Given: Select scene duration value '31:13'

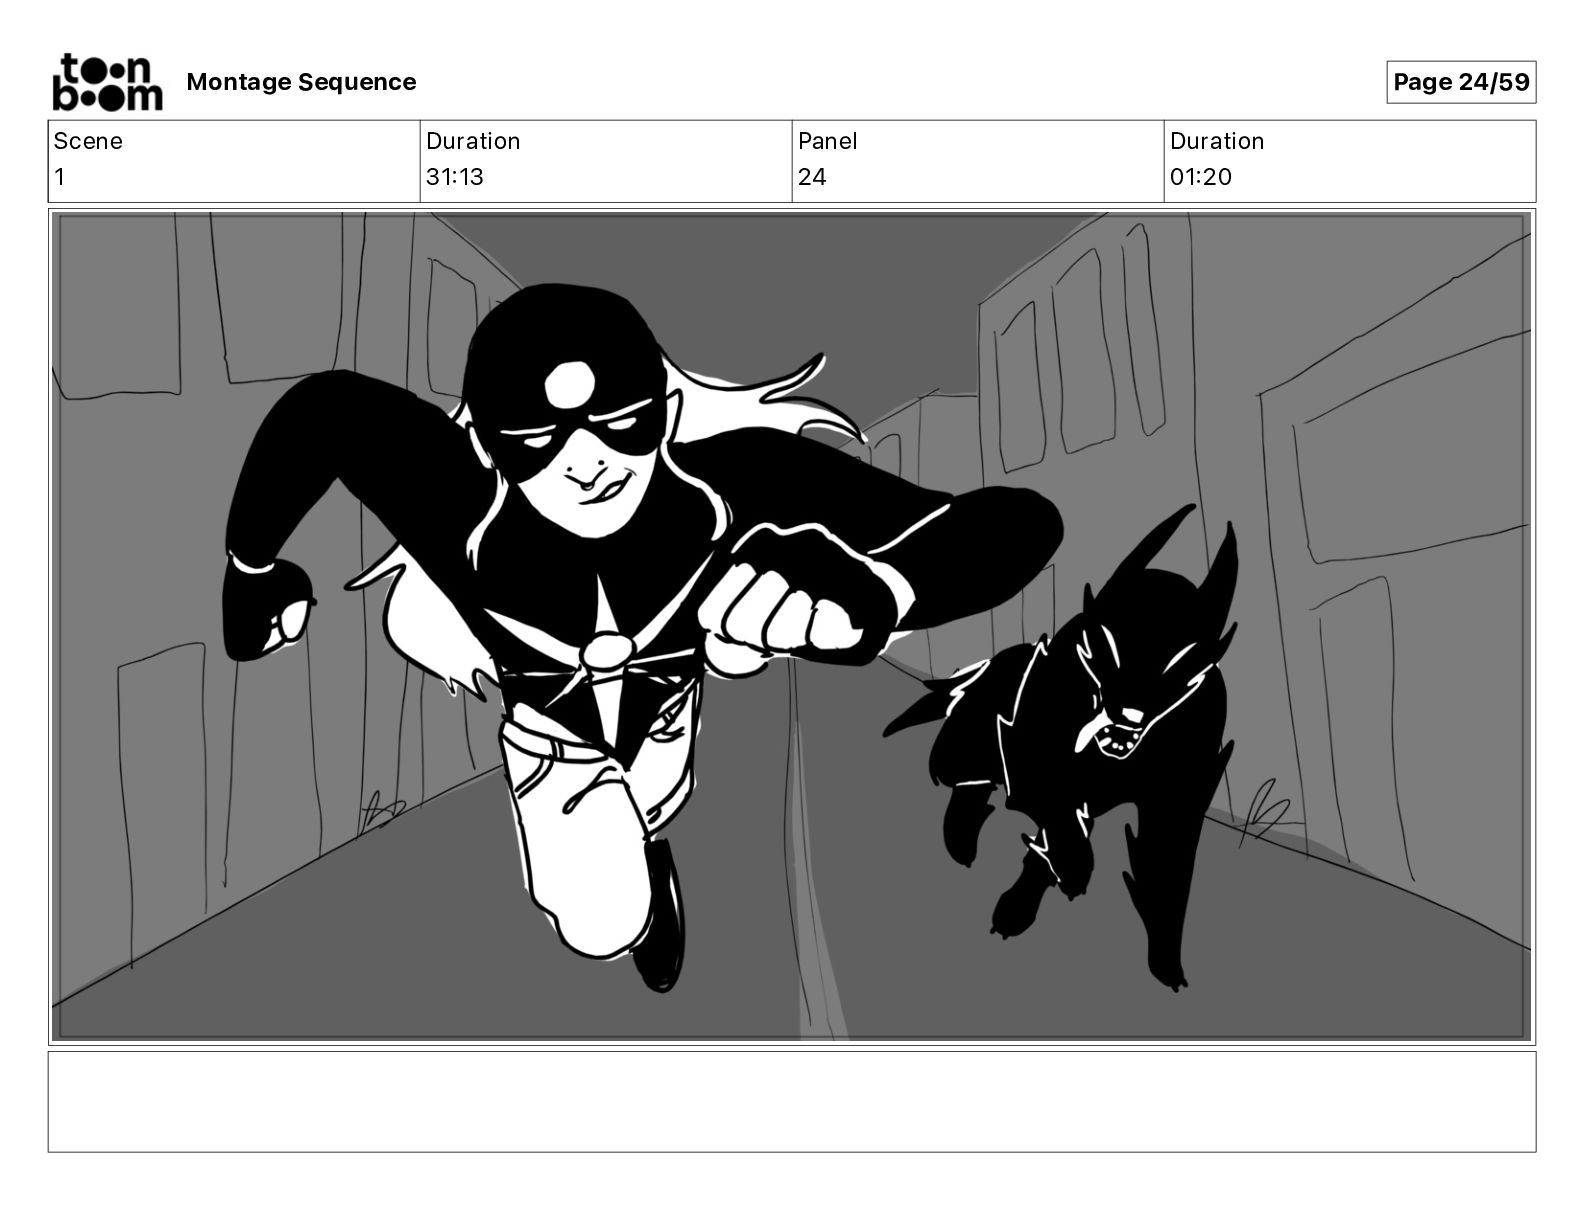Looking at the screenshot, I should click(x=455, y=177).
